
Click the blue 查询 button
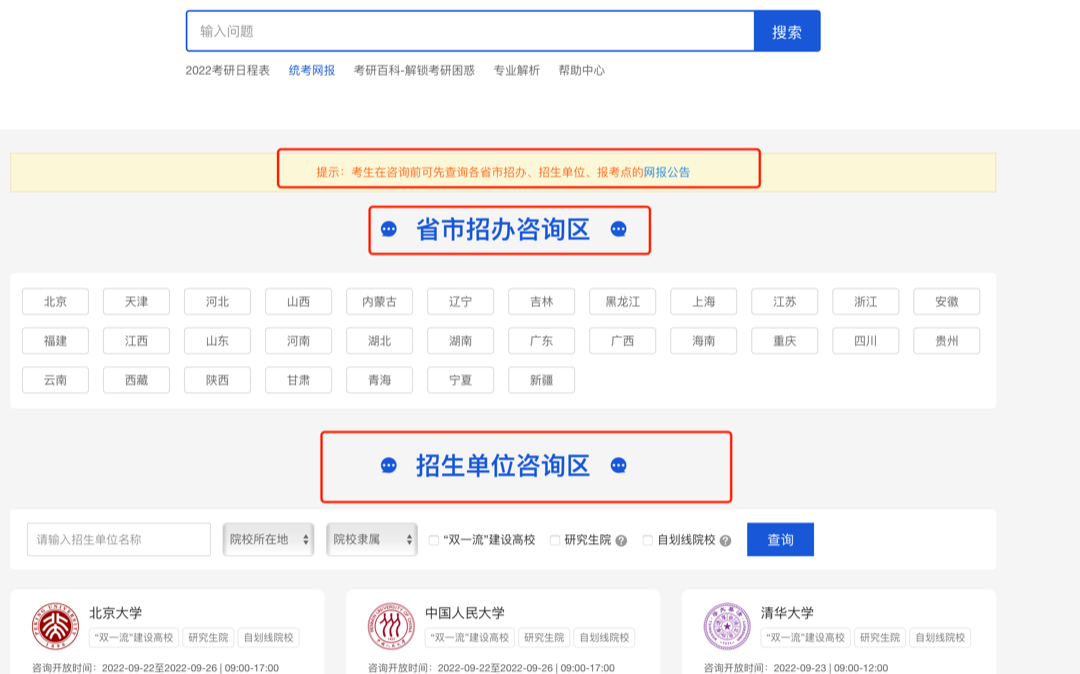pyautogui.click(x=780, y=539)
